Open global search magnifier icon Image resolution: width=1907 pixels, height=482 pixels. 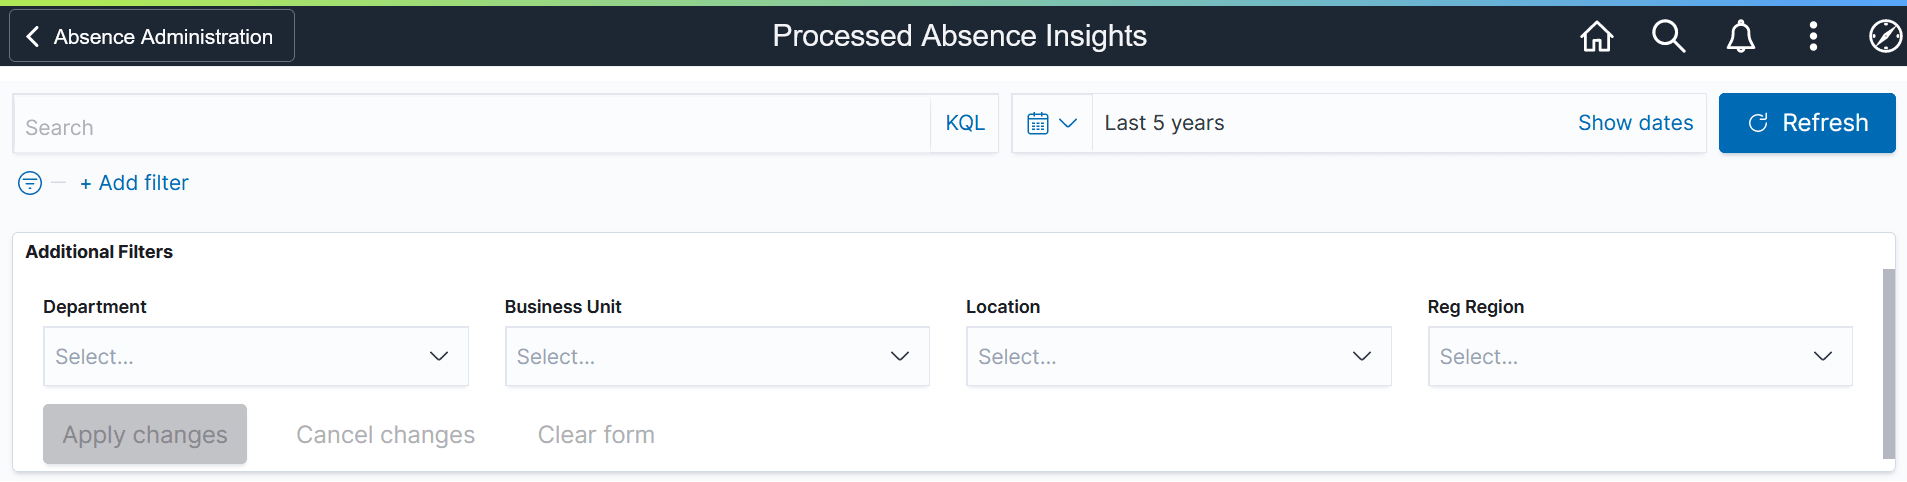click(x=1668, y=36)
